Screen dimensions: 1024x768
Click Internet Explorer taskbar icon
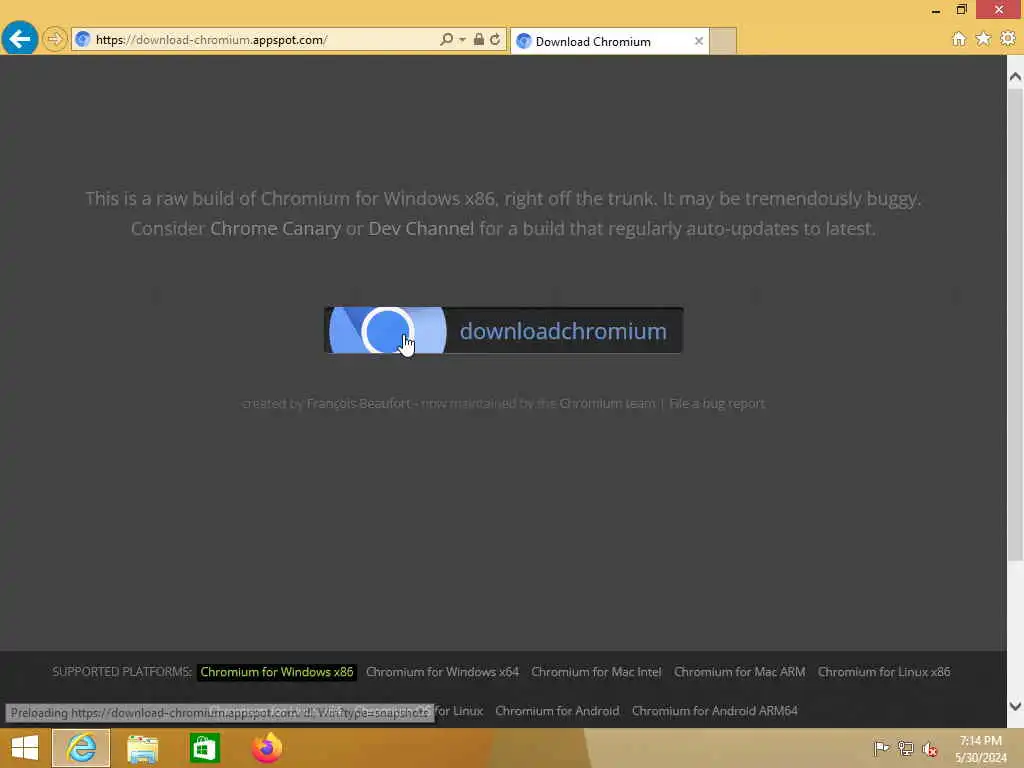pyautogui.click(x=81, y=748)
